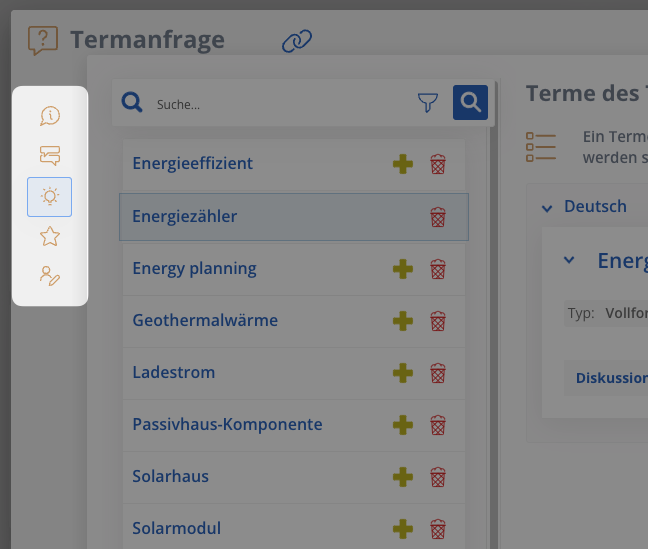Open the star favorites sidebar icon
The width and height of the screenshot is (648, 549).
coord(50,236)
